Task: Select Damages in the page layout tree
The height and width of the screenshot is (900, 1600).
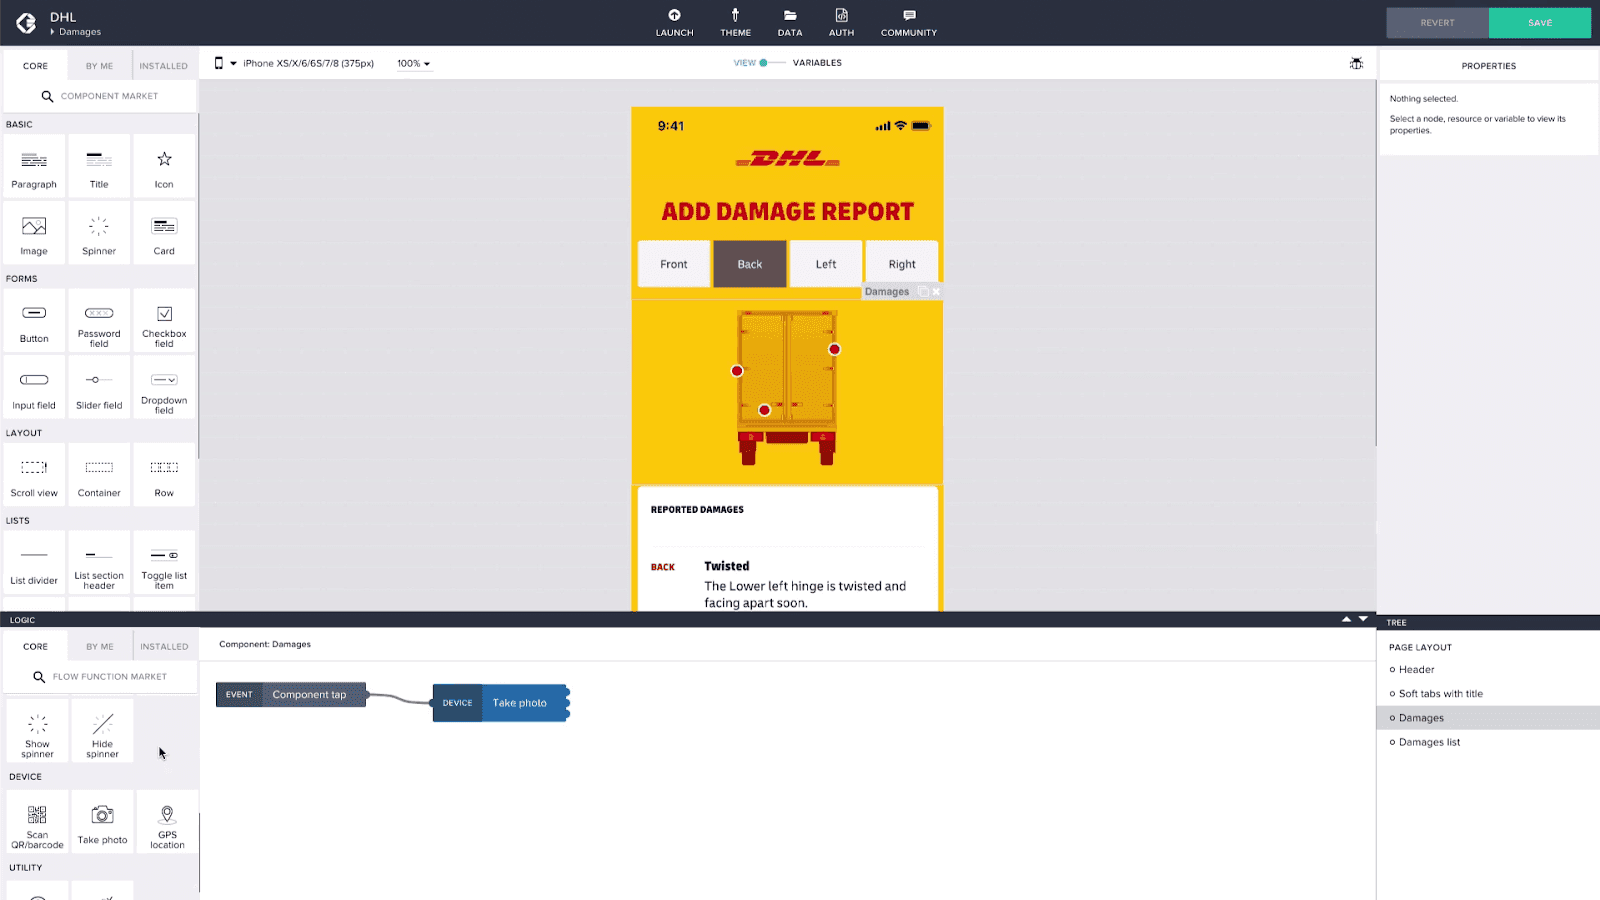Action: click(1488, 718)
